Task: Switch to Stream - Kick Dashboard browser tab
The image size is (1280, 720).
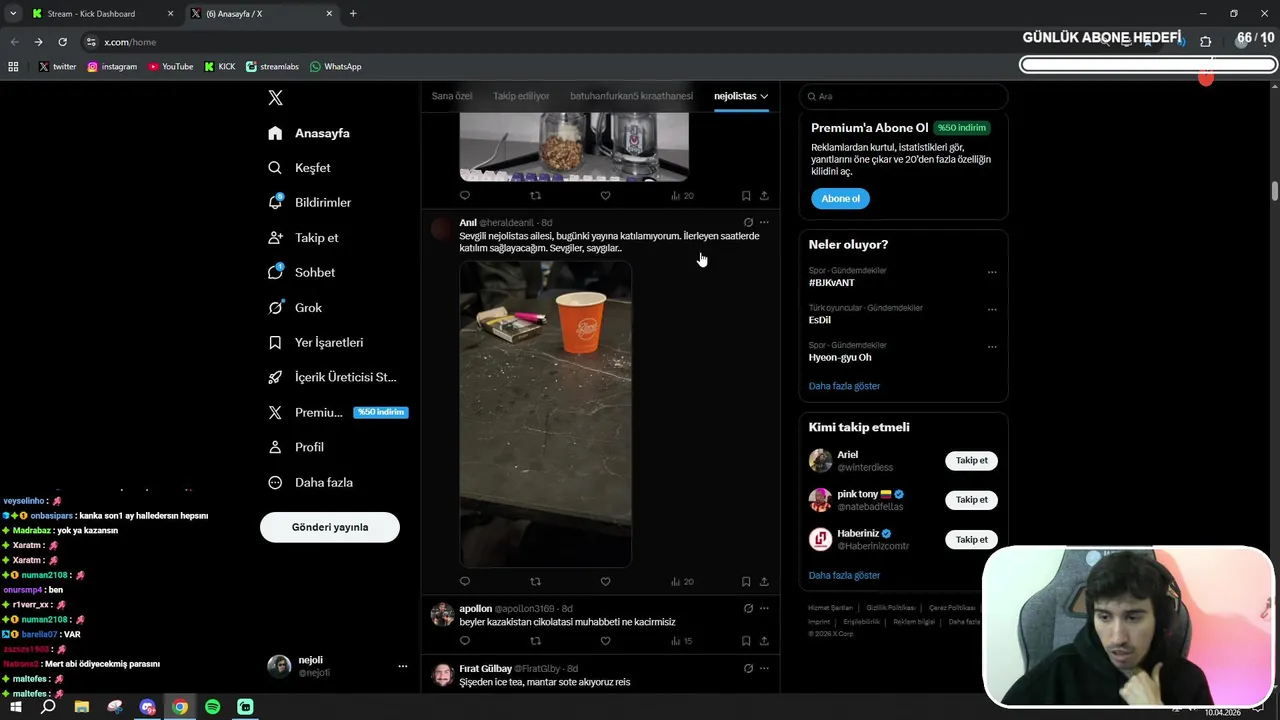Action: tap(102, 13)
